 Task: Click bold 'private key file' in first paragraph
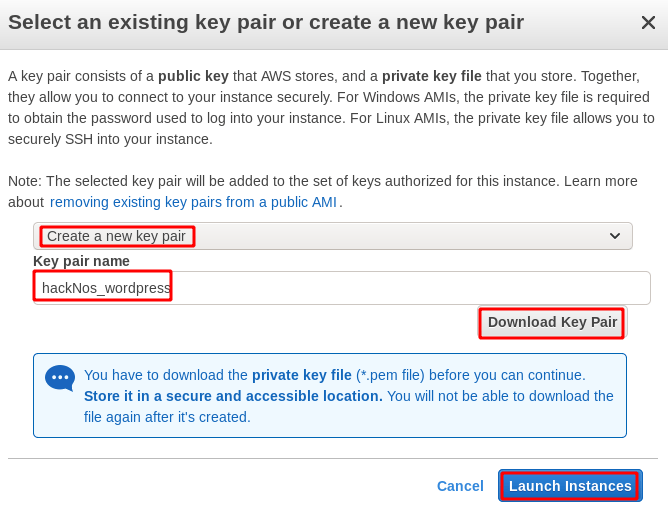(x=432, y=76)
